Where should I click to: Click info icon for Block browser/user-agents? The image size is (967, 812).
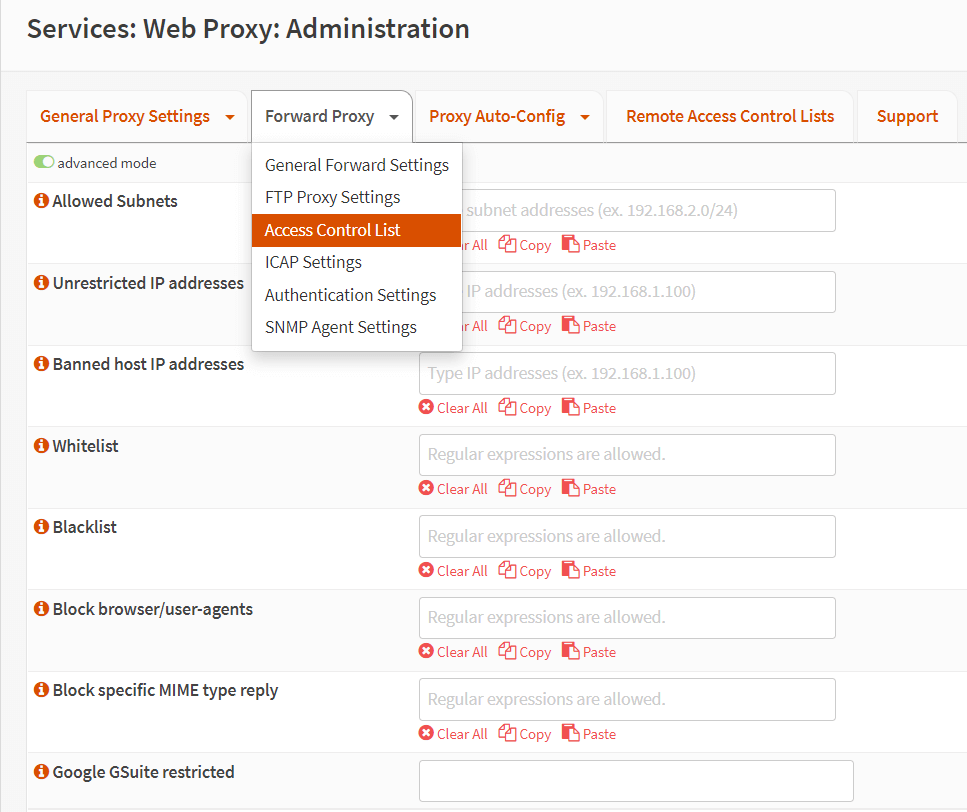41,609
